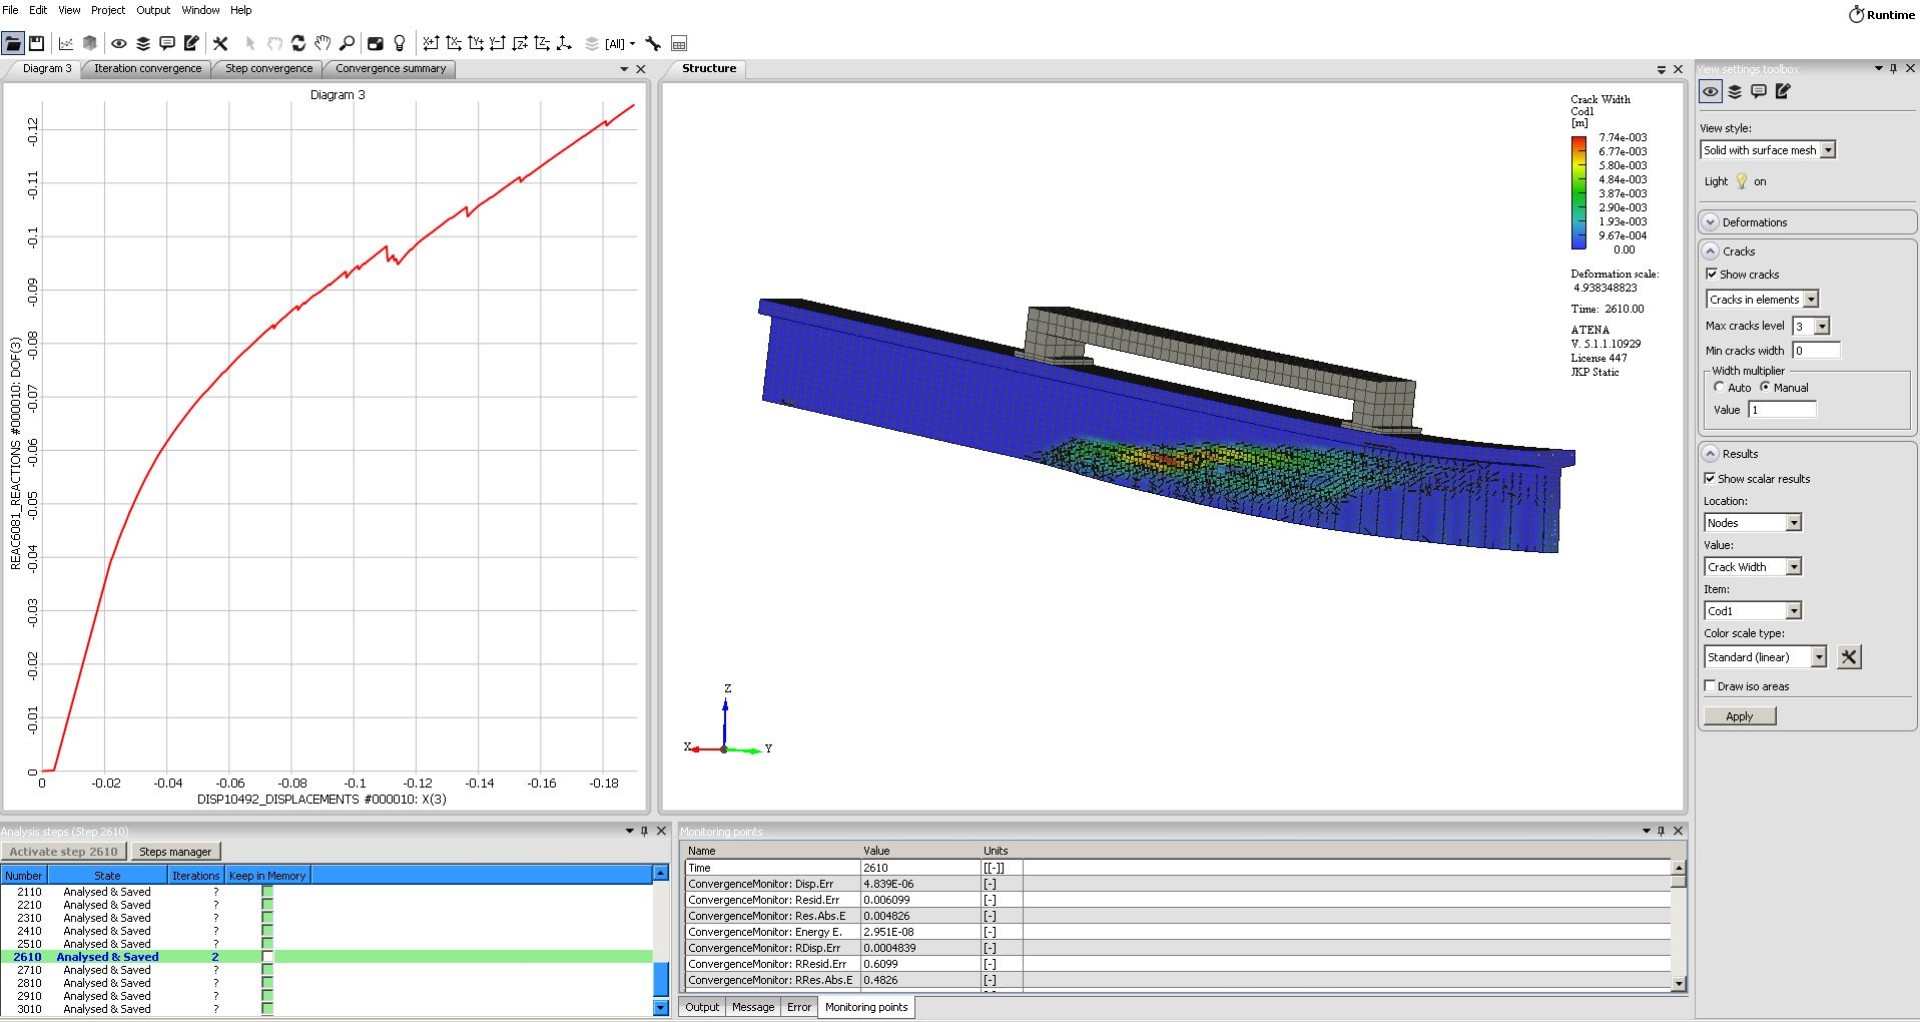
Task: Click the eye view icon in main toolbar
Action: click(119, 43)
